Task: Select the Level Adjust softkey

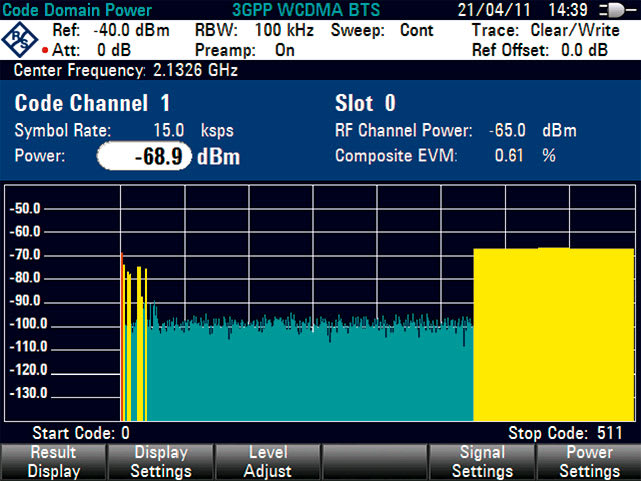Action: [x=268, y=462]
